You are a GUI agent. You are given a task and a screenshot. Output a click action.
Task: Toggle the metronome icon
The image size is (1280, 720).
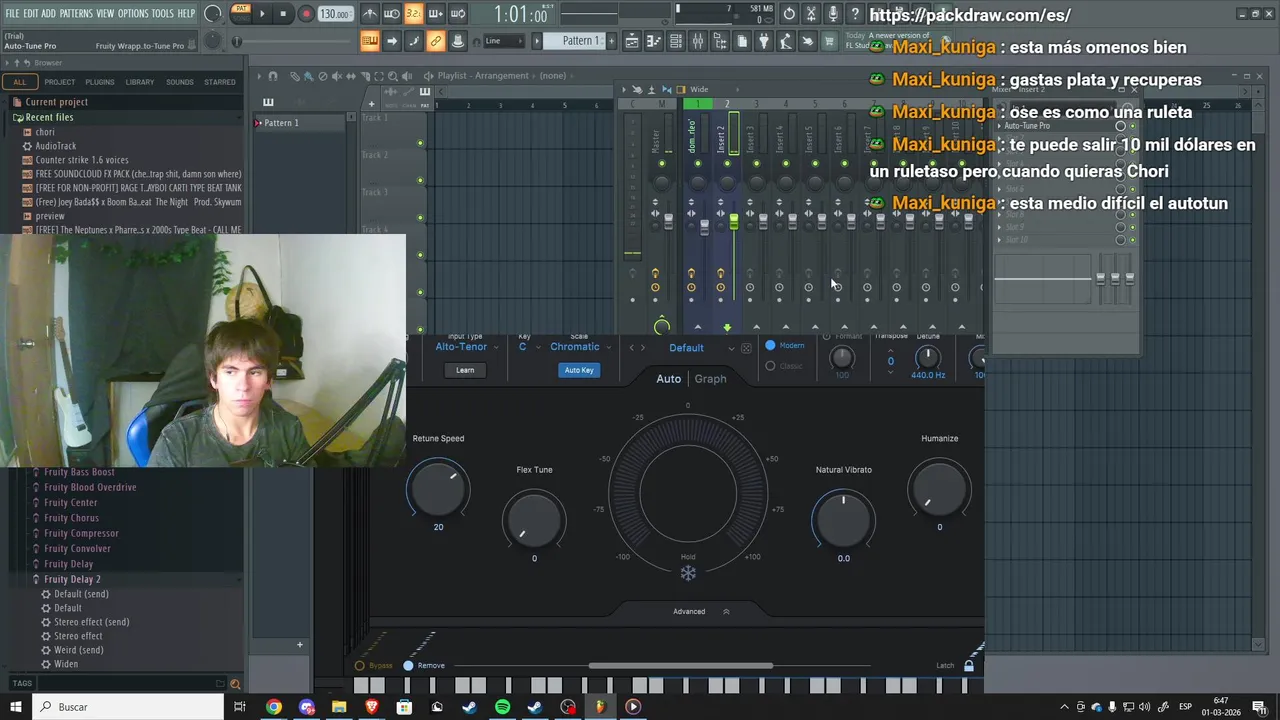click(x=370, y=14)
